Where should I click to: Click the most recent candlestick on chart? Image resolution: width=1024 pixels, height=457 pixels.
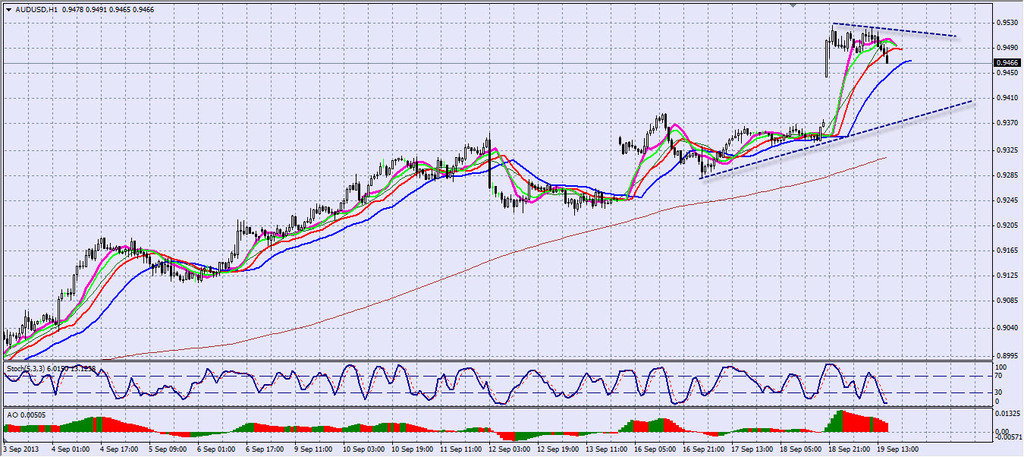click(x=887, y=57)
